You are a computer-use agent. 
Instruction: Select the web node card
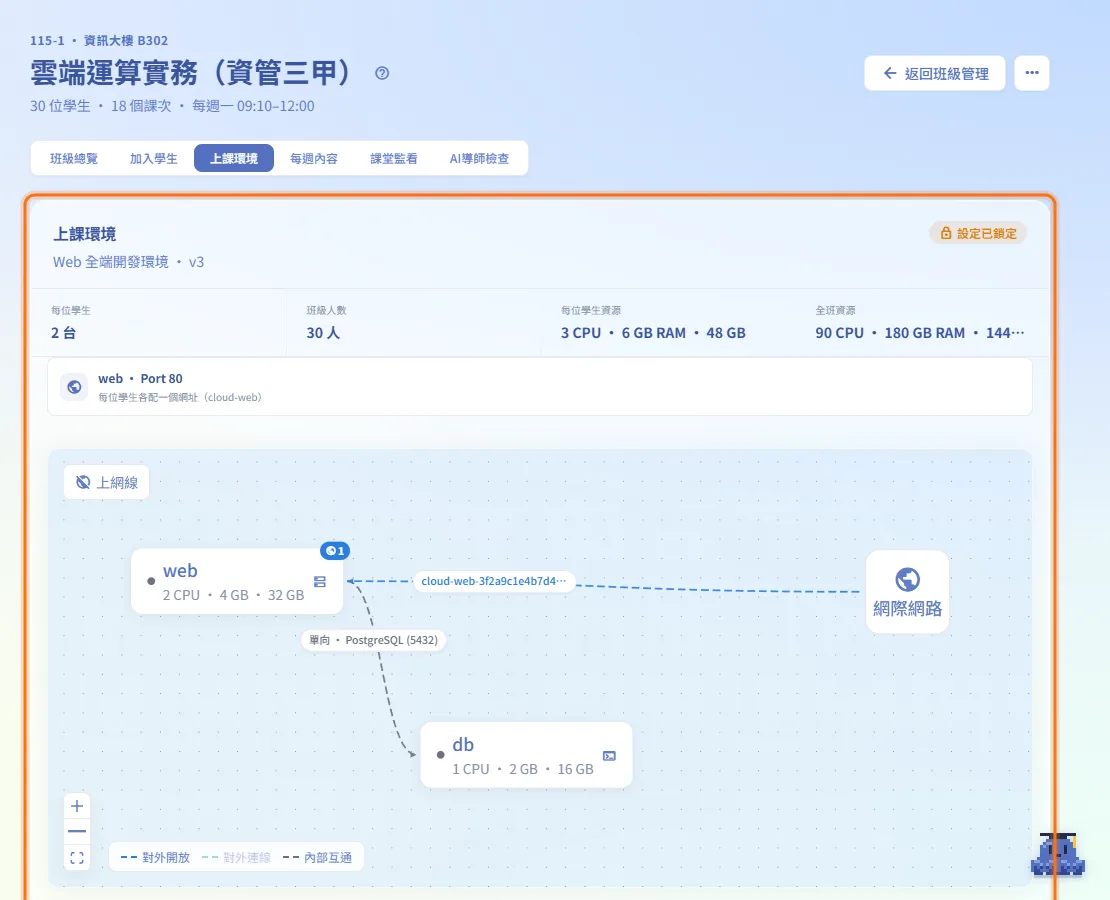(x=237, y=581)
